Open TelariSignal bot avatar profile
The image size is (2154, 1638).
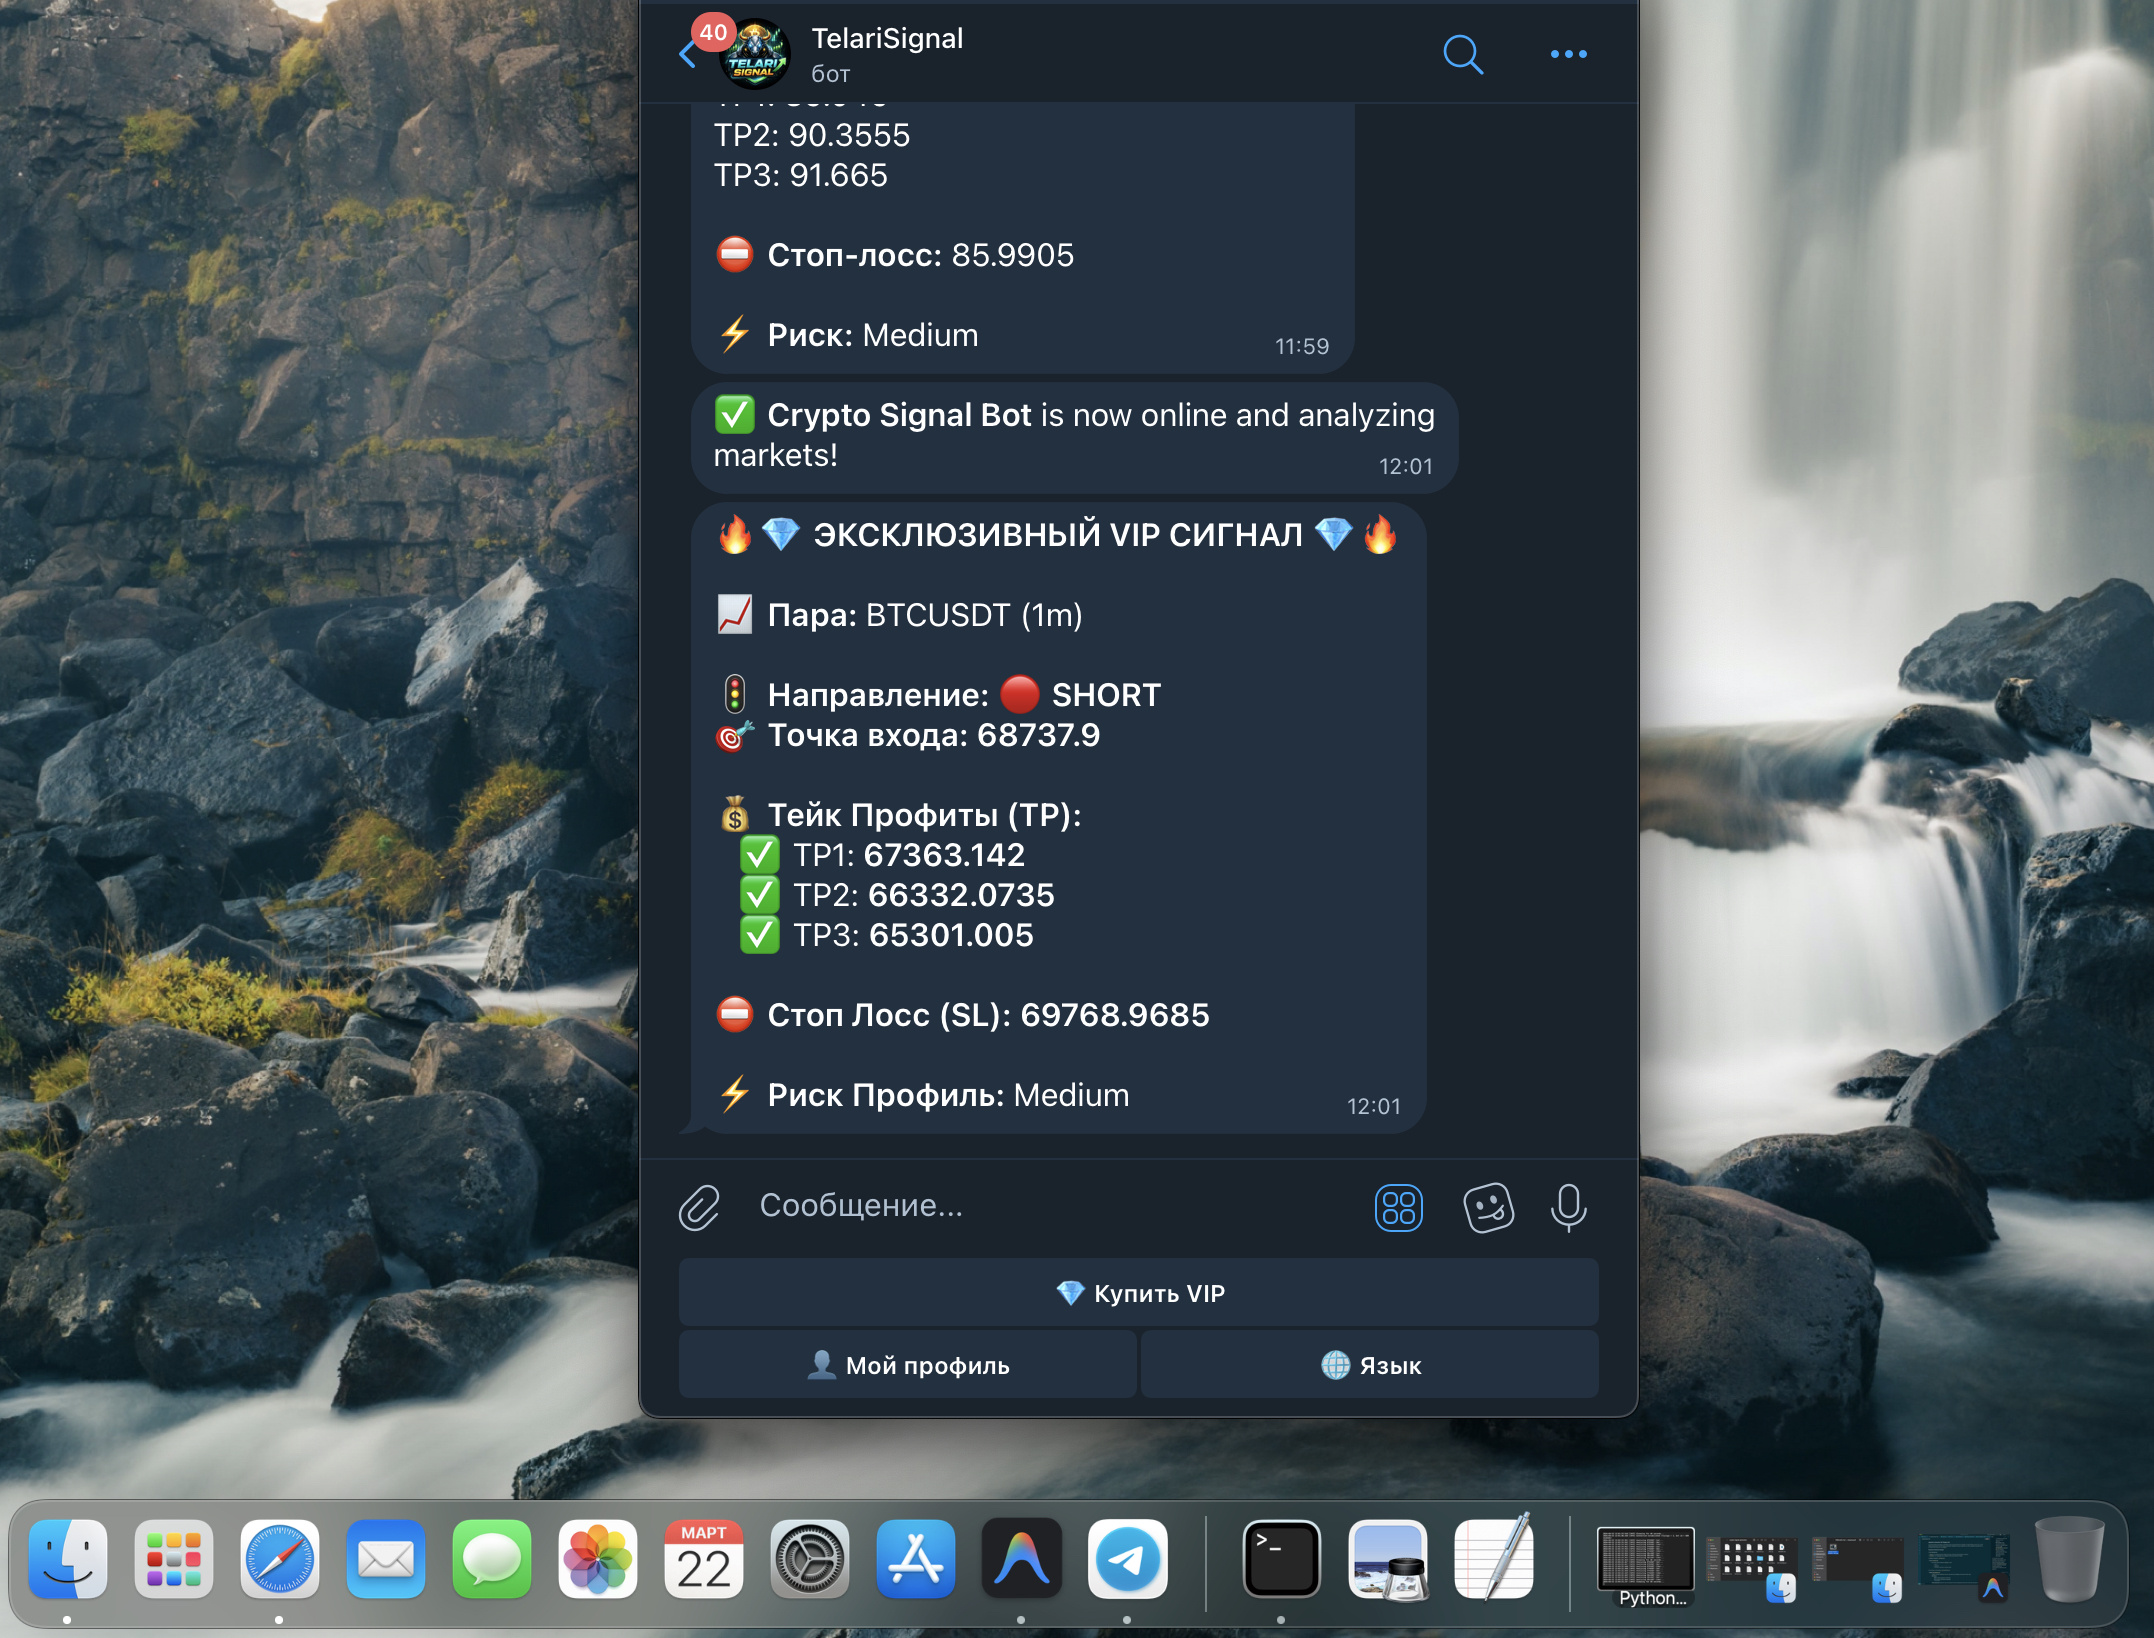click(756, 56)
